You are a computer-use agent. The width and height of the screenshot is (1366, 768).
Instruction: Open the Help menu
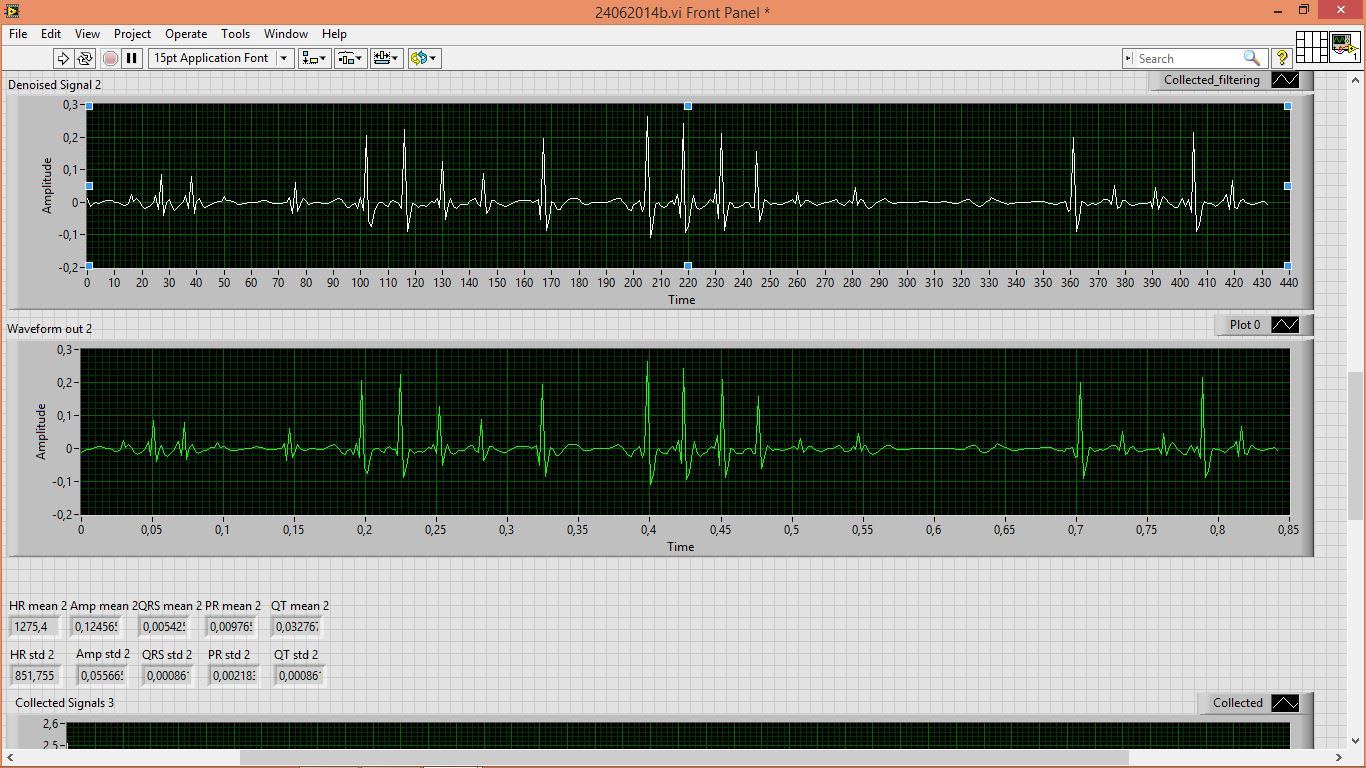tap(334, 33)
